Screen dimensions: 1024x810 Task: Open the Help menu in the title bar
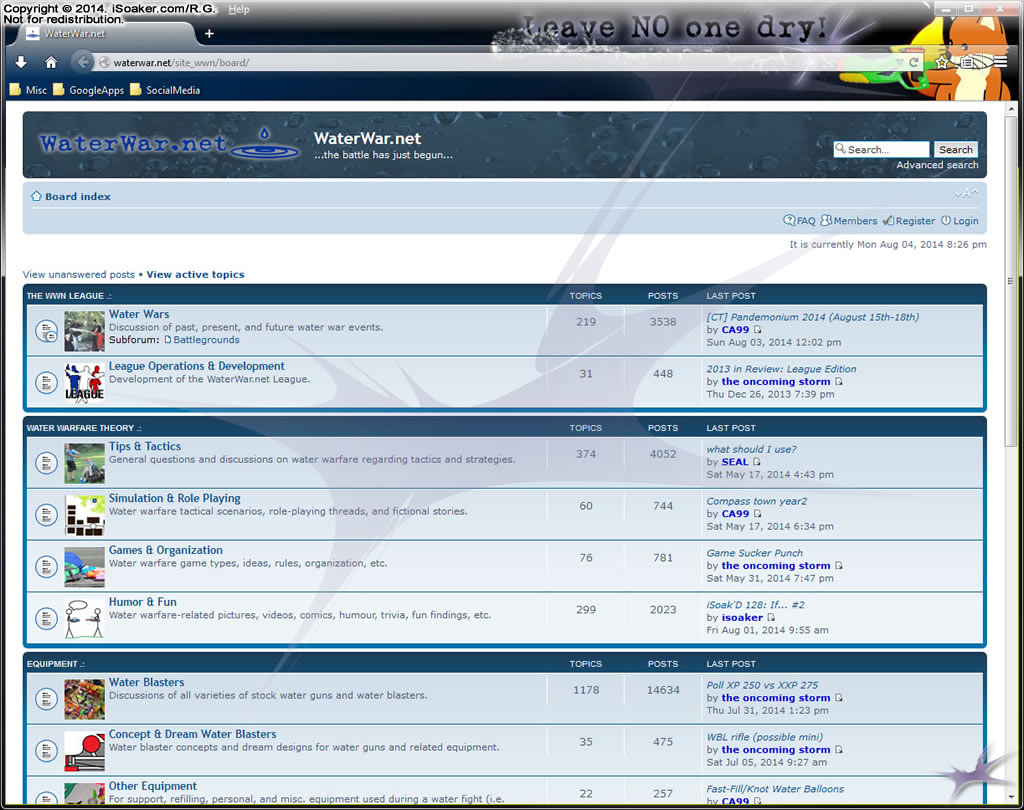[x=238, y=9]
